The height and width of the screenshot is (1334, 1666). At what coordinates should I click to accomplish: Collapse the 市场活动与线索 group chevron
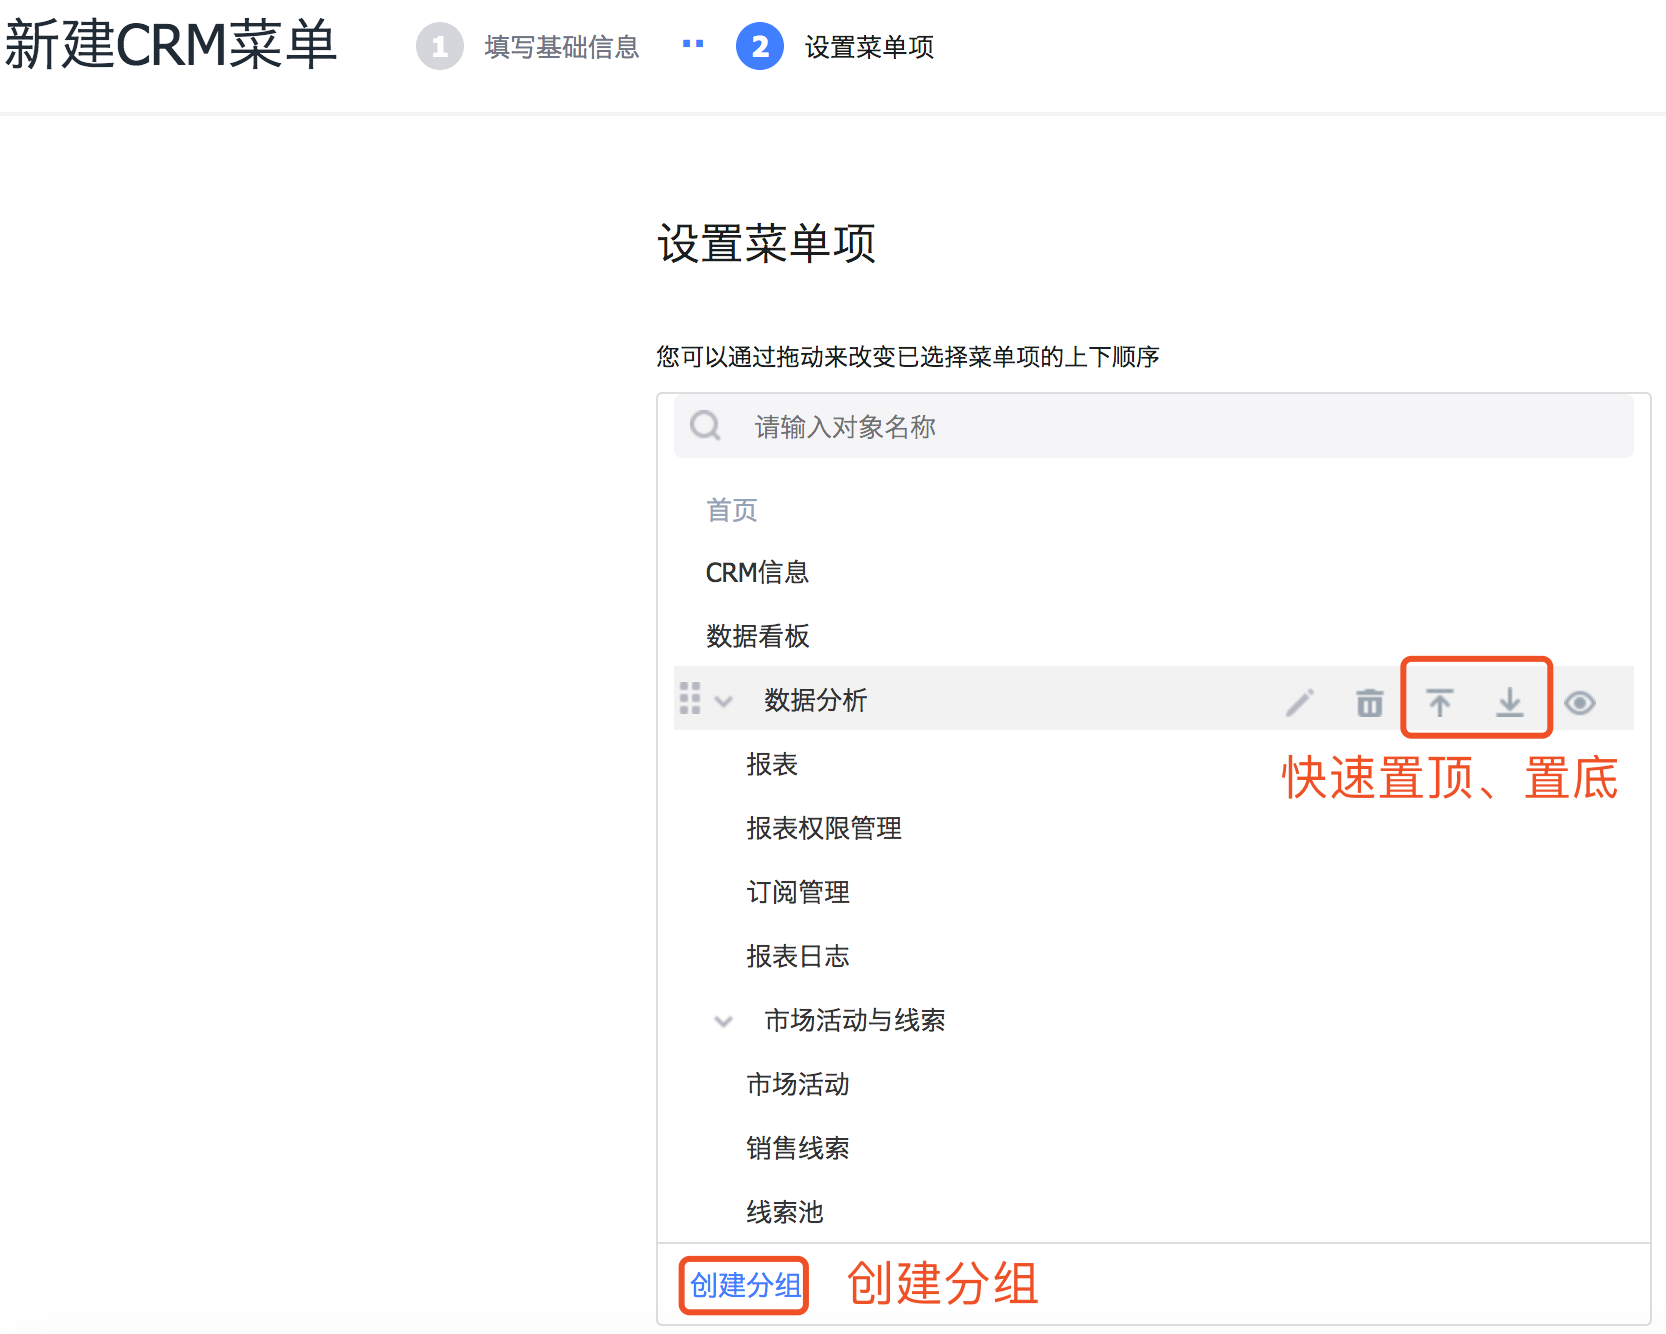724,1021
